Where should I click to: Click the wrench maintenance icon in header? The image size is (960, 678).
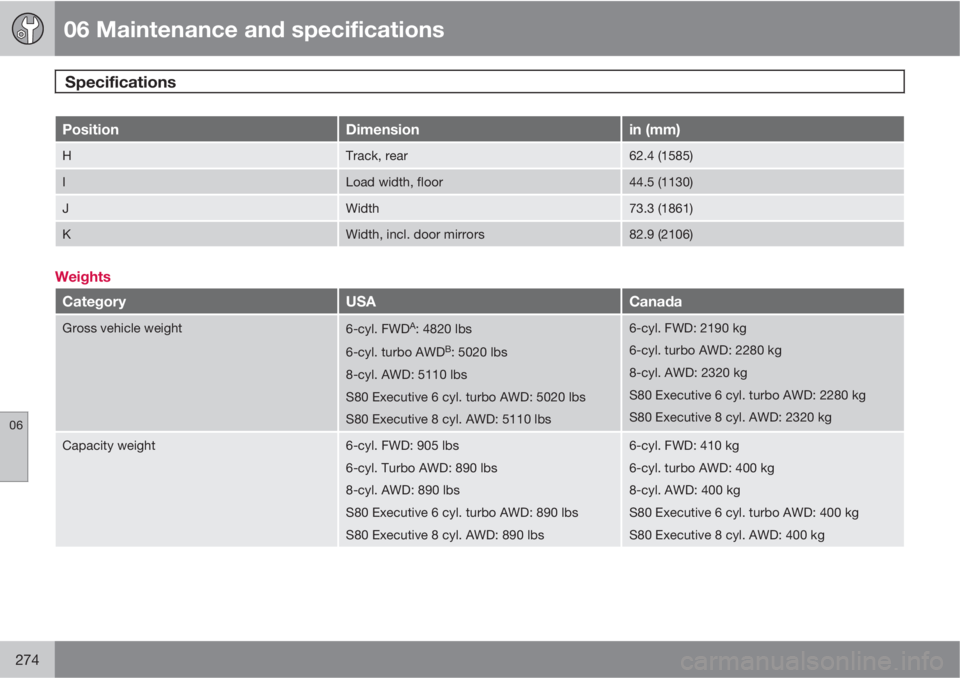(28, 28)
